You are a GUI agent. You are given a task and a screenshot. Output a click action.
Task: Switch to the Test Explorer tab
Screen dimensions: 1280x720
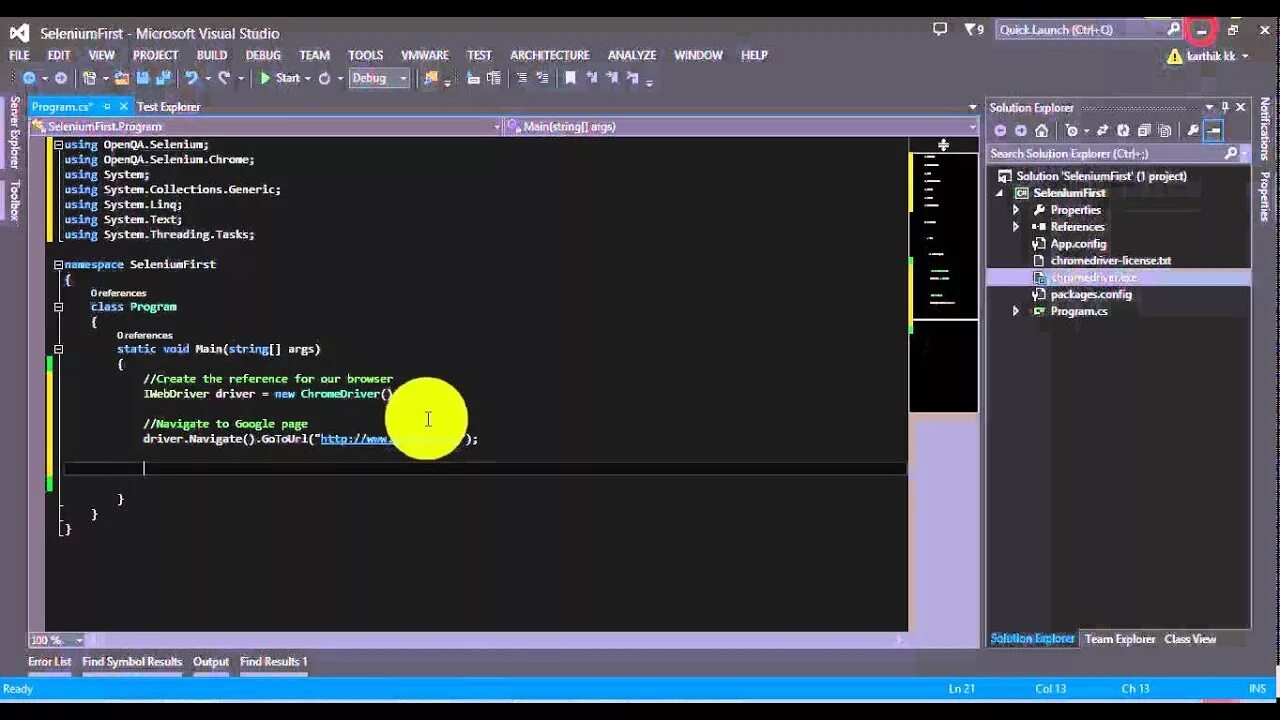168,106
